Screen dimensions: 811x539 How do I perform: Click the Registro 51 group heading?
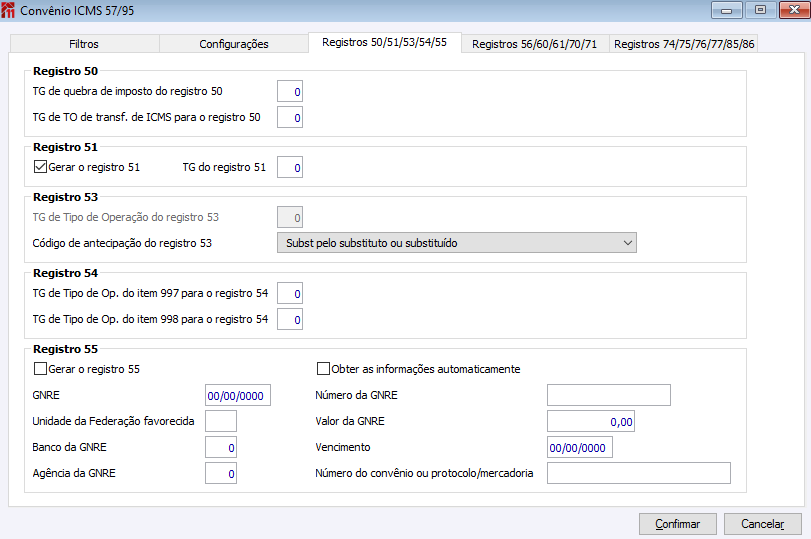point(65,147)
